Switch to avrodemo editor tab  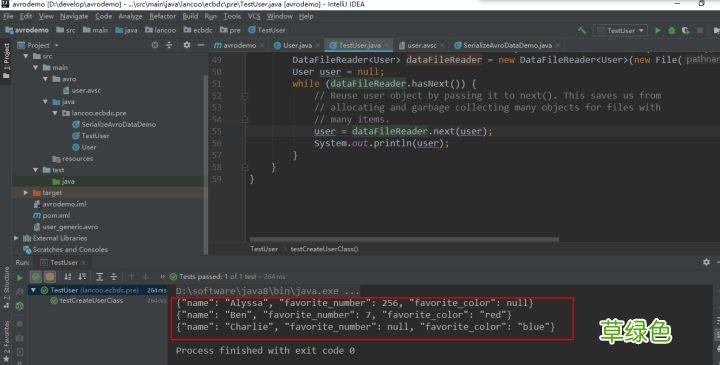[239, 45]
